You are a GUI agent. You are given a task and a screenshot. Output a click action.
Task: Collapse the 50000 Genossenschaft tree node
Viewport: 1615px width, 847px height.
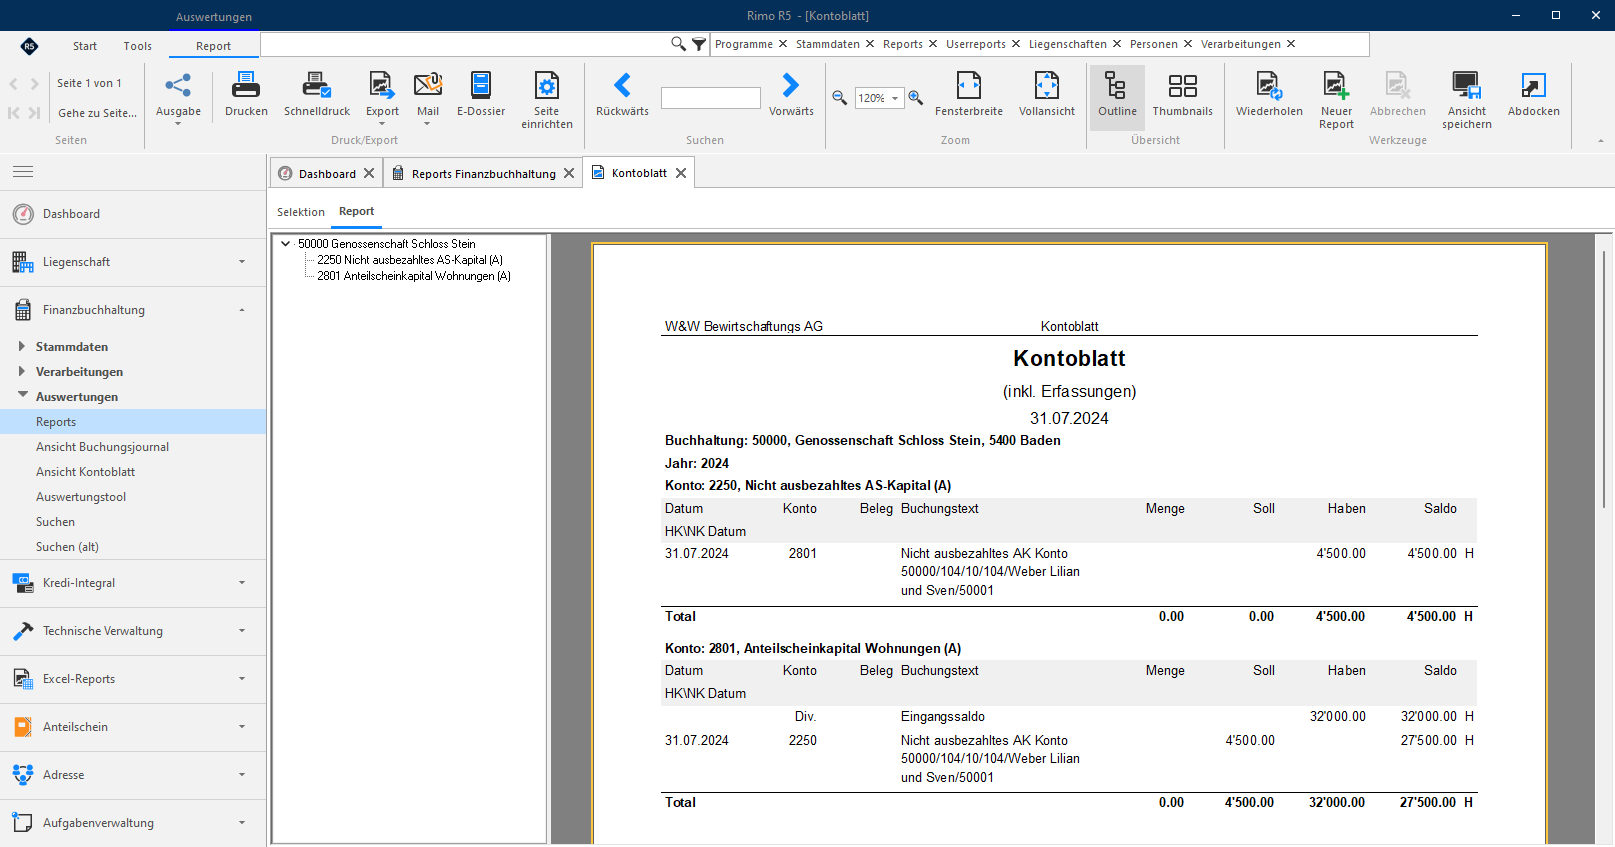click(x=286, y=243)
